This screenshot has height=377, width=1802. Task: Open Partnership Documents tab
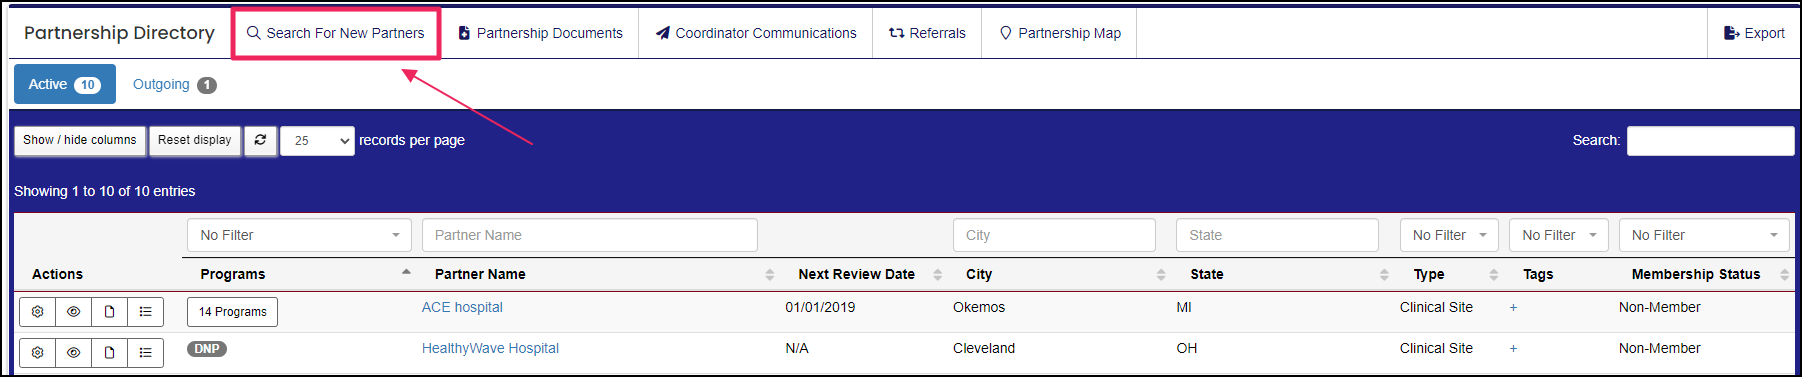[540, 33]
